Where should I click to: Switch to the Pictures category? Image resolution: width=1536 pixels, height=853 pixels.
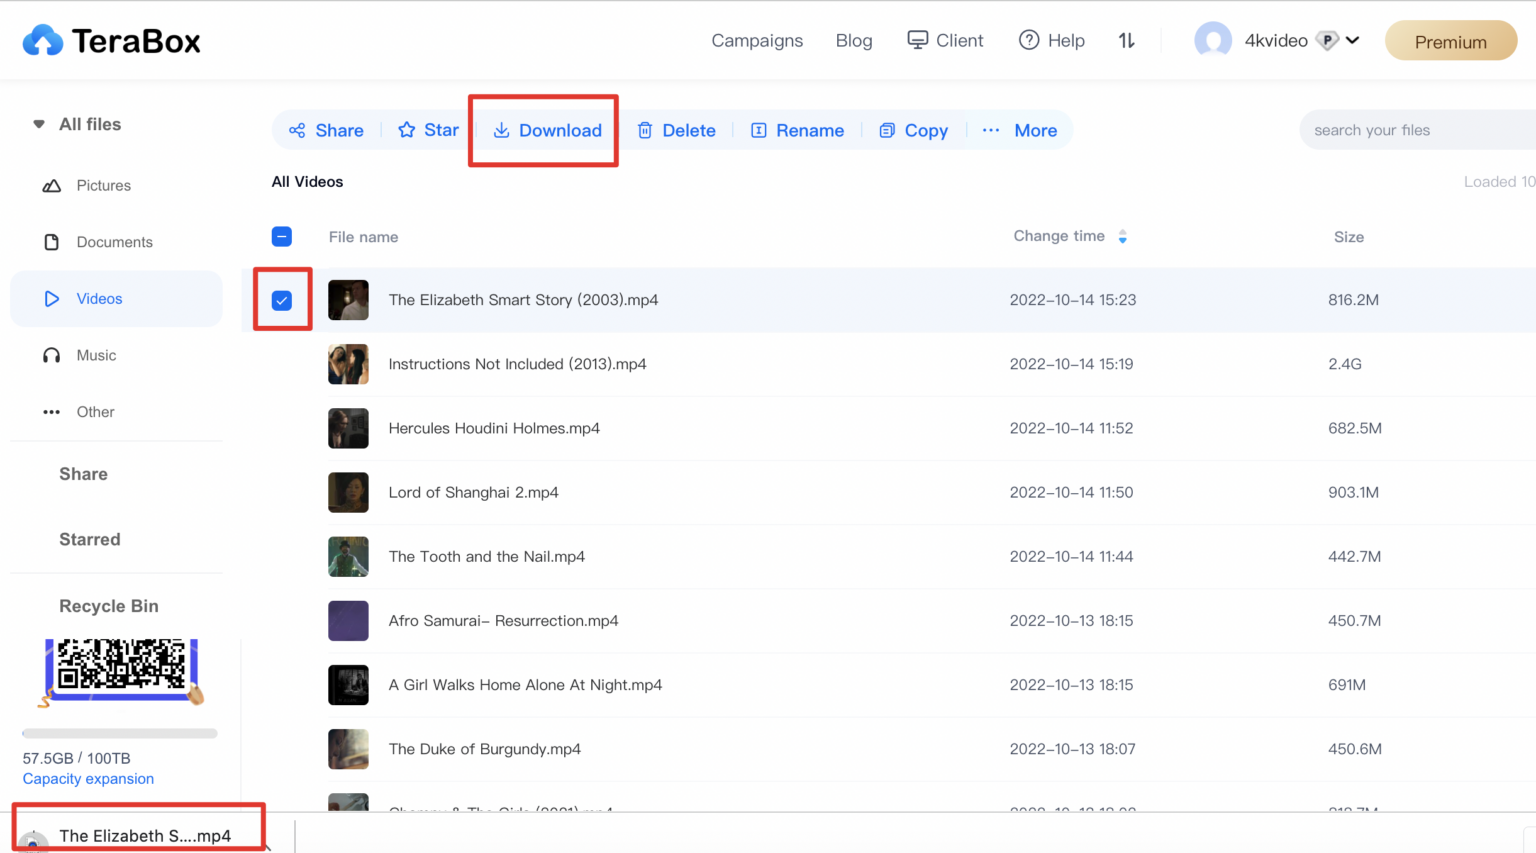(x=103, y=186)
